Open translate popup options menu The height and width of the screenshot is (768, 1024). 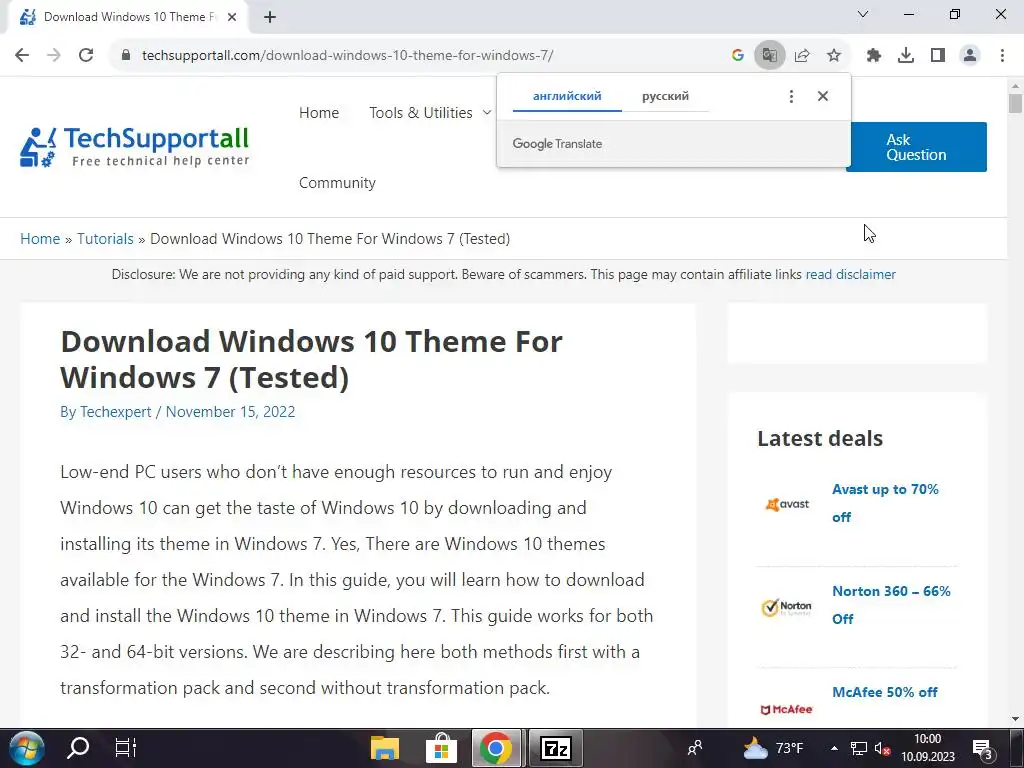point(791,97)
